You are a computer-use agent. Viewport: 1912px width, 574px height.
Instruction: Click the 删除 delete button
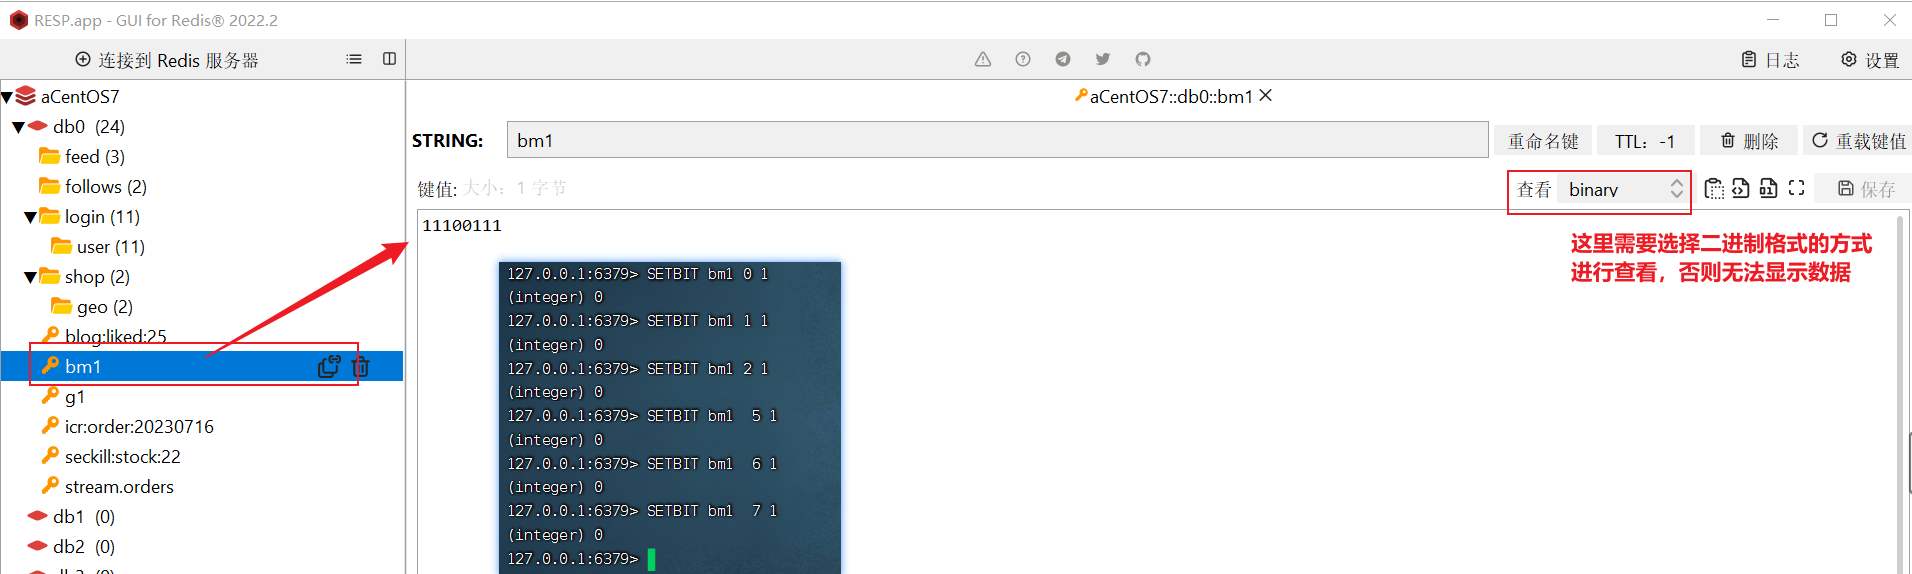(1749, 141)
